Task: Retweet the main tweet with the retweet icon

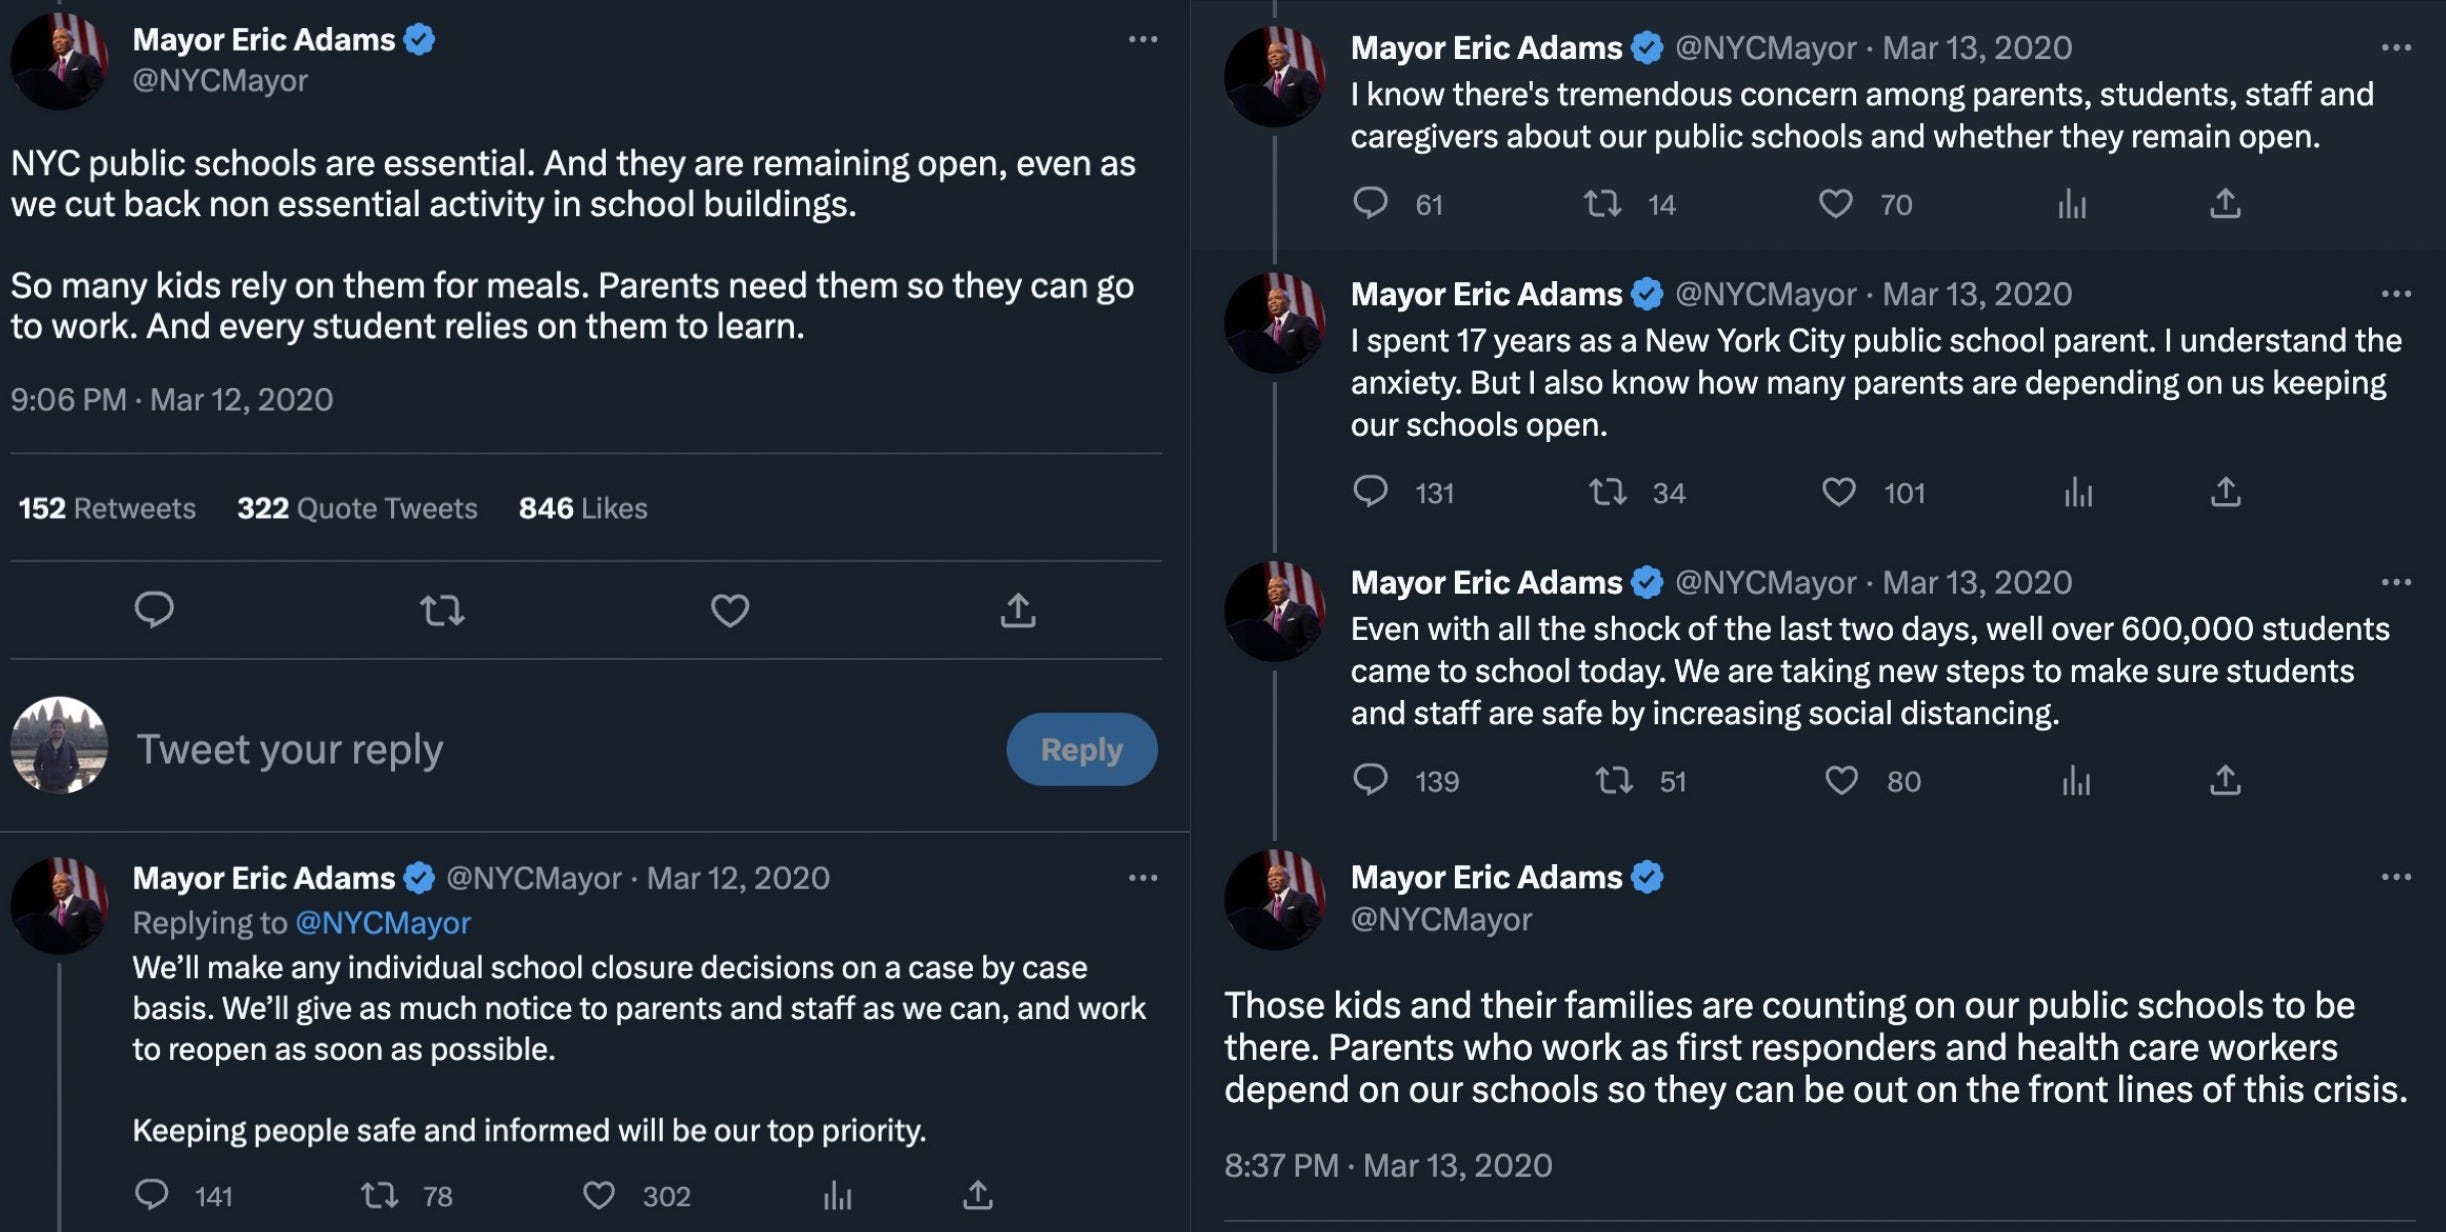Action: (442, 610)
